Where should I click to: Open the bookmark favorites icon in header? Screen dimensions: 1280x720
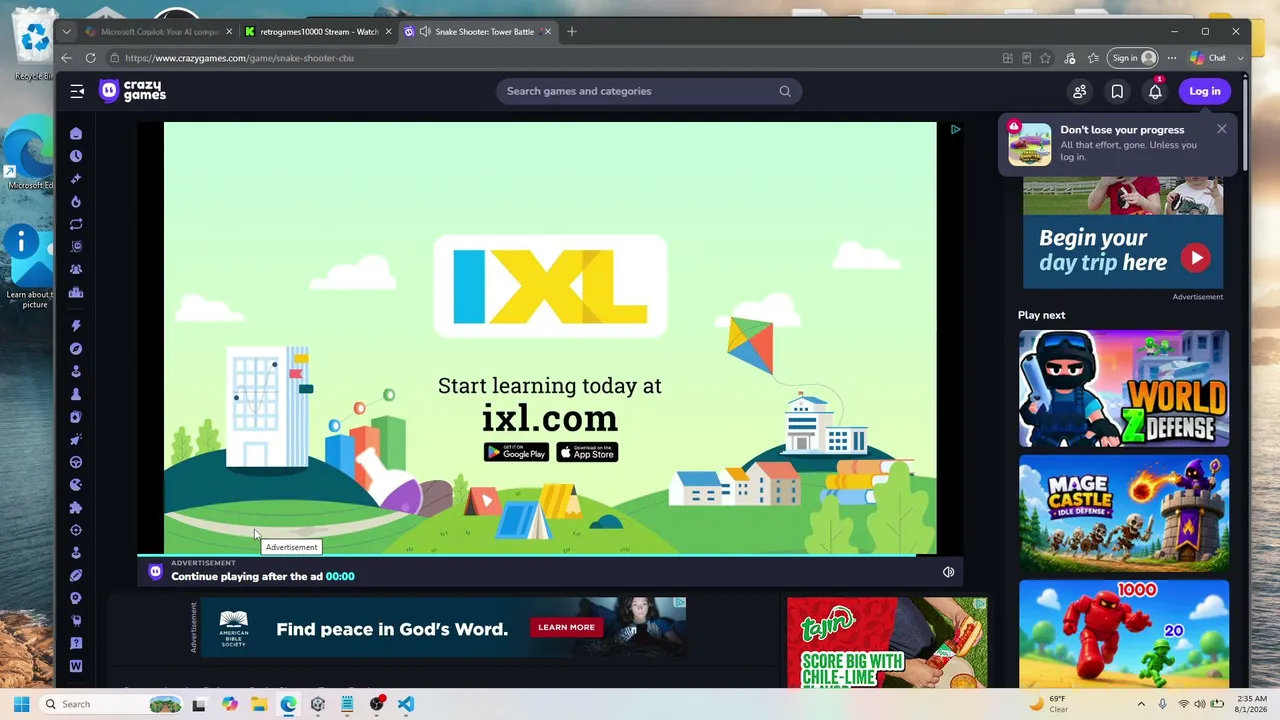click(x=1117, y=91)
